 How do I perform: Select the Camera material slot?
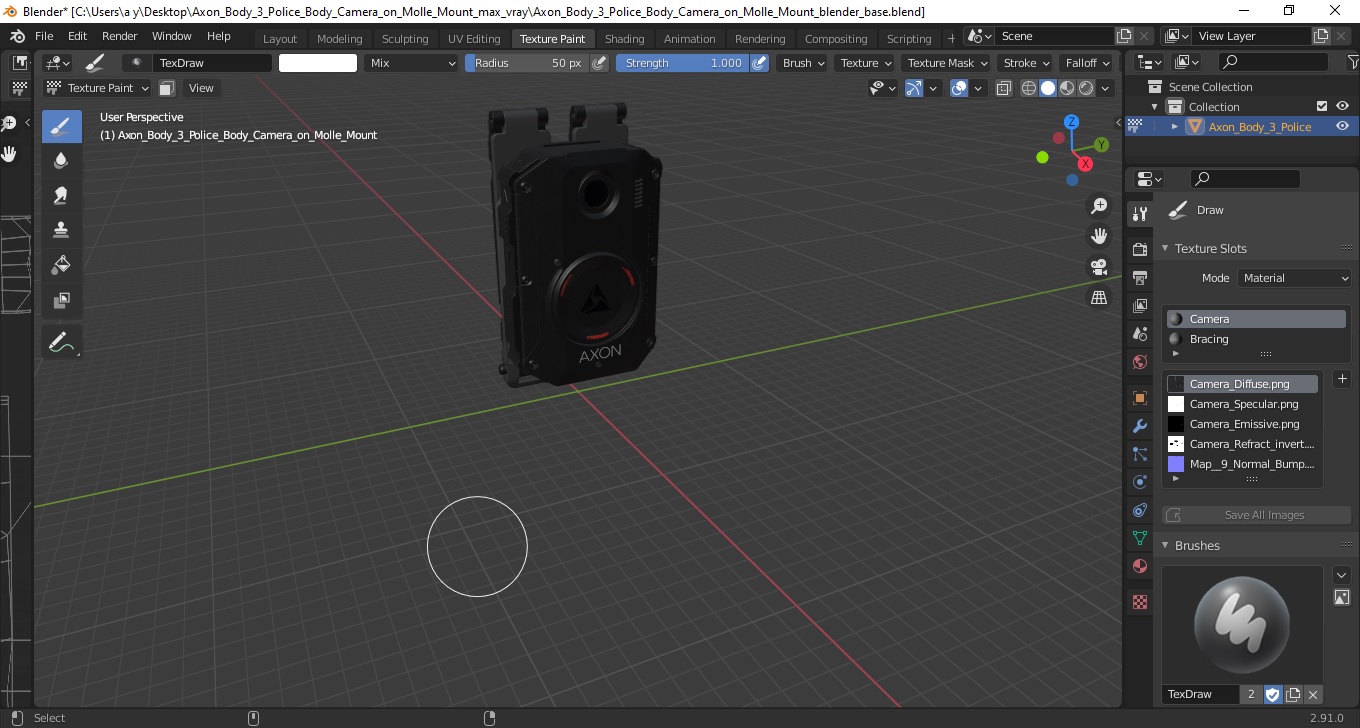tap(1255, 319)
